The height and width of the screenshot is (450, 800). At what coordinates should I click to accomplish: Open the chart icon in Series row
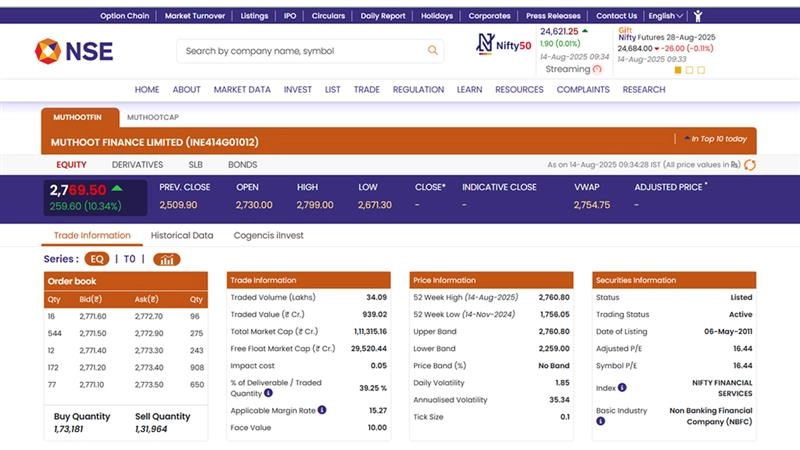click(x=166, y=259)
